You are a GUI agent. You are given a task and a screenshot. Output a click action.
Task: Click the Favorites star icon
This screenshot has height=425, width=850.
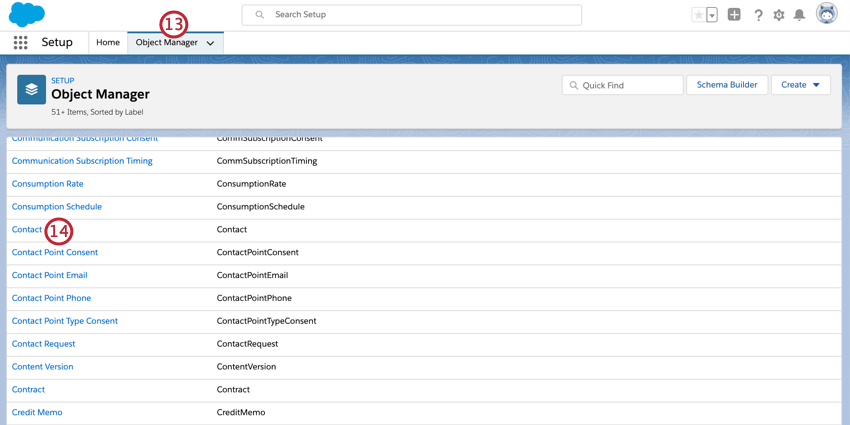(x=698, y=15)
